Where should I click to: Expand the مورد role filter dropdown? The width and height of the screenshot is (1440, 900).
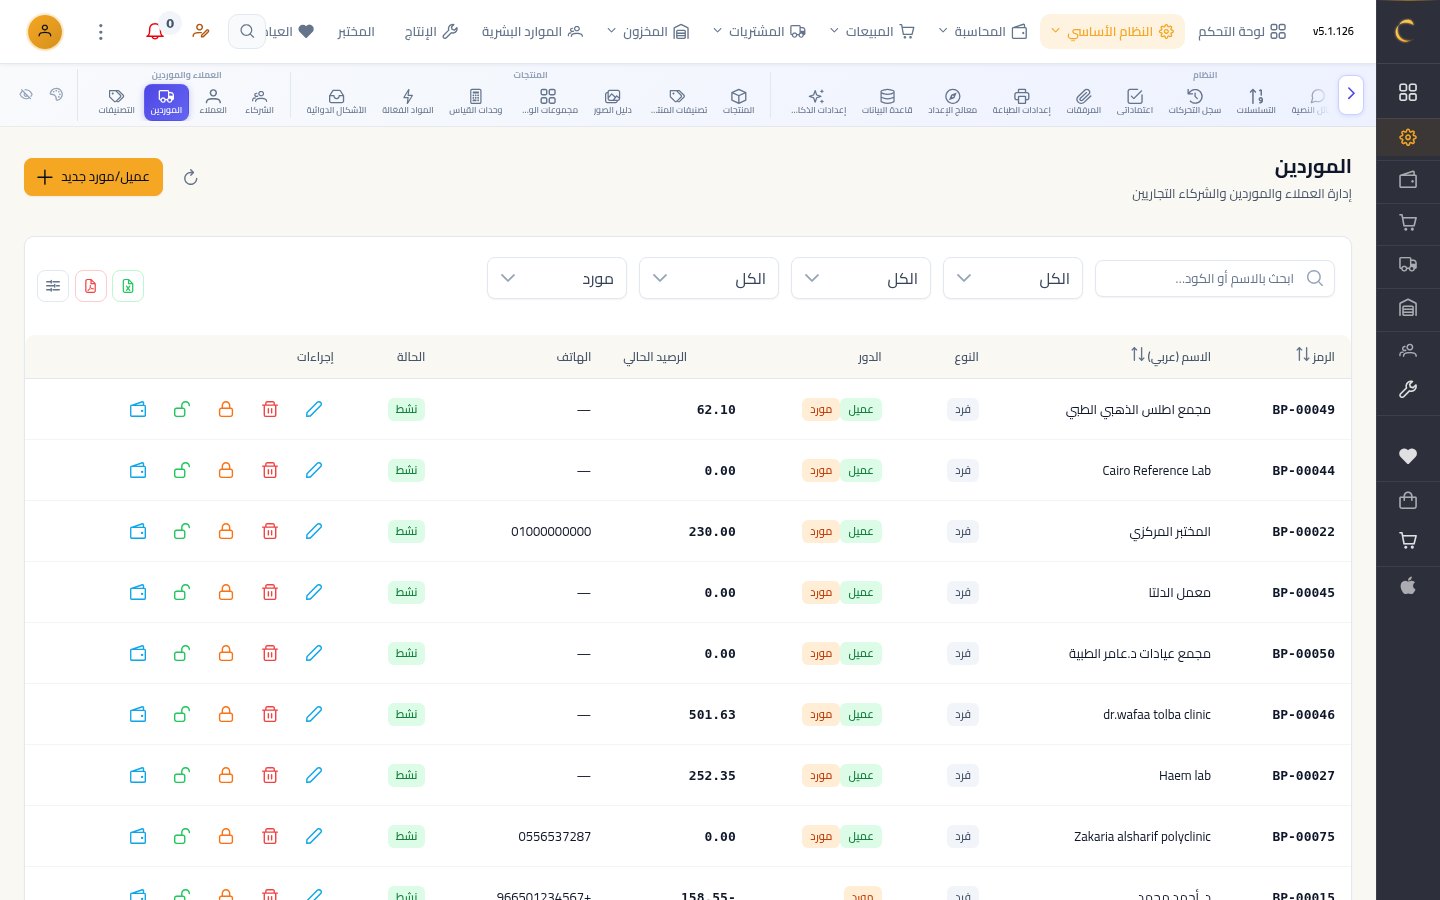coord(557,278)
